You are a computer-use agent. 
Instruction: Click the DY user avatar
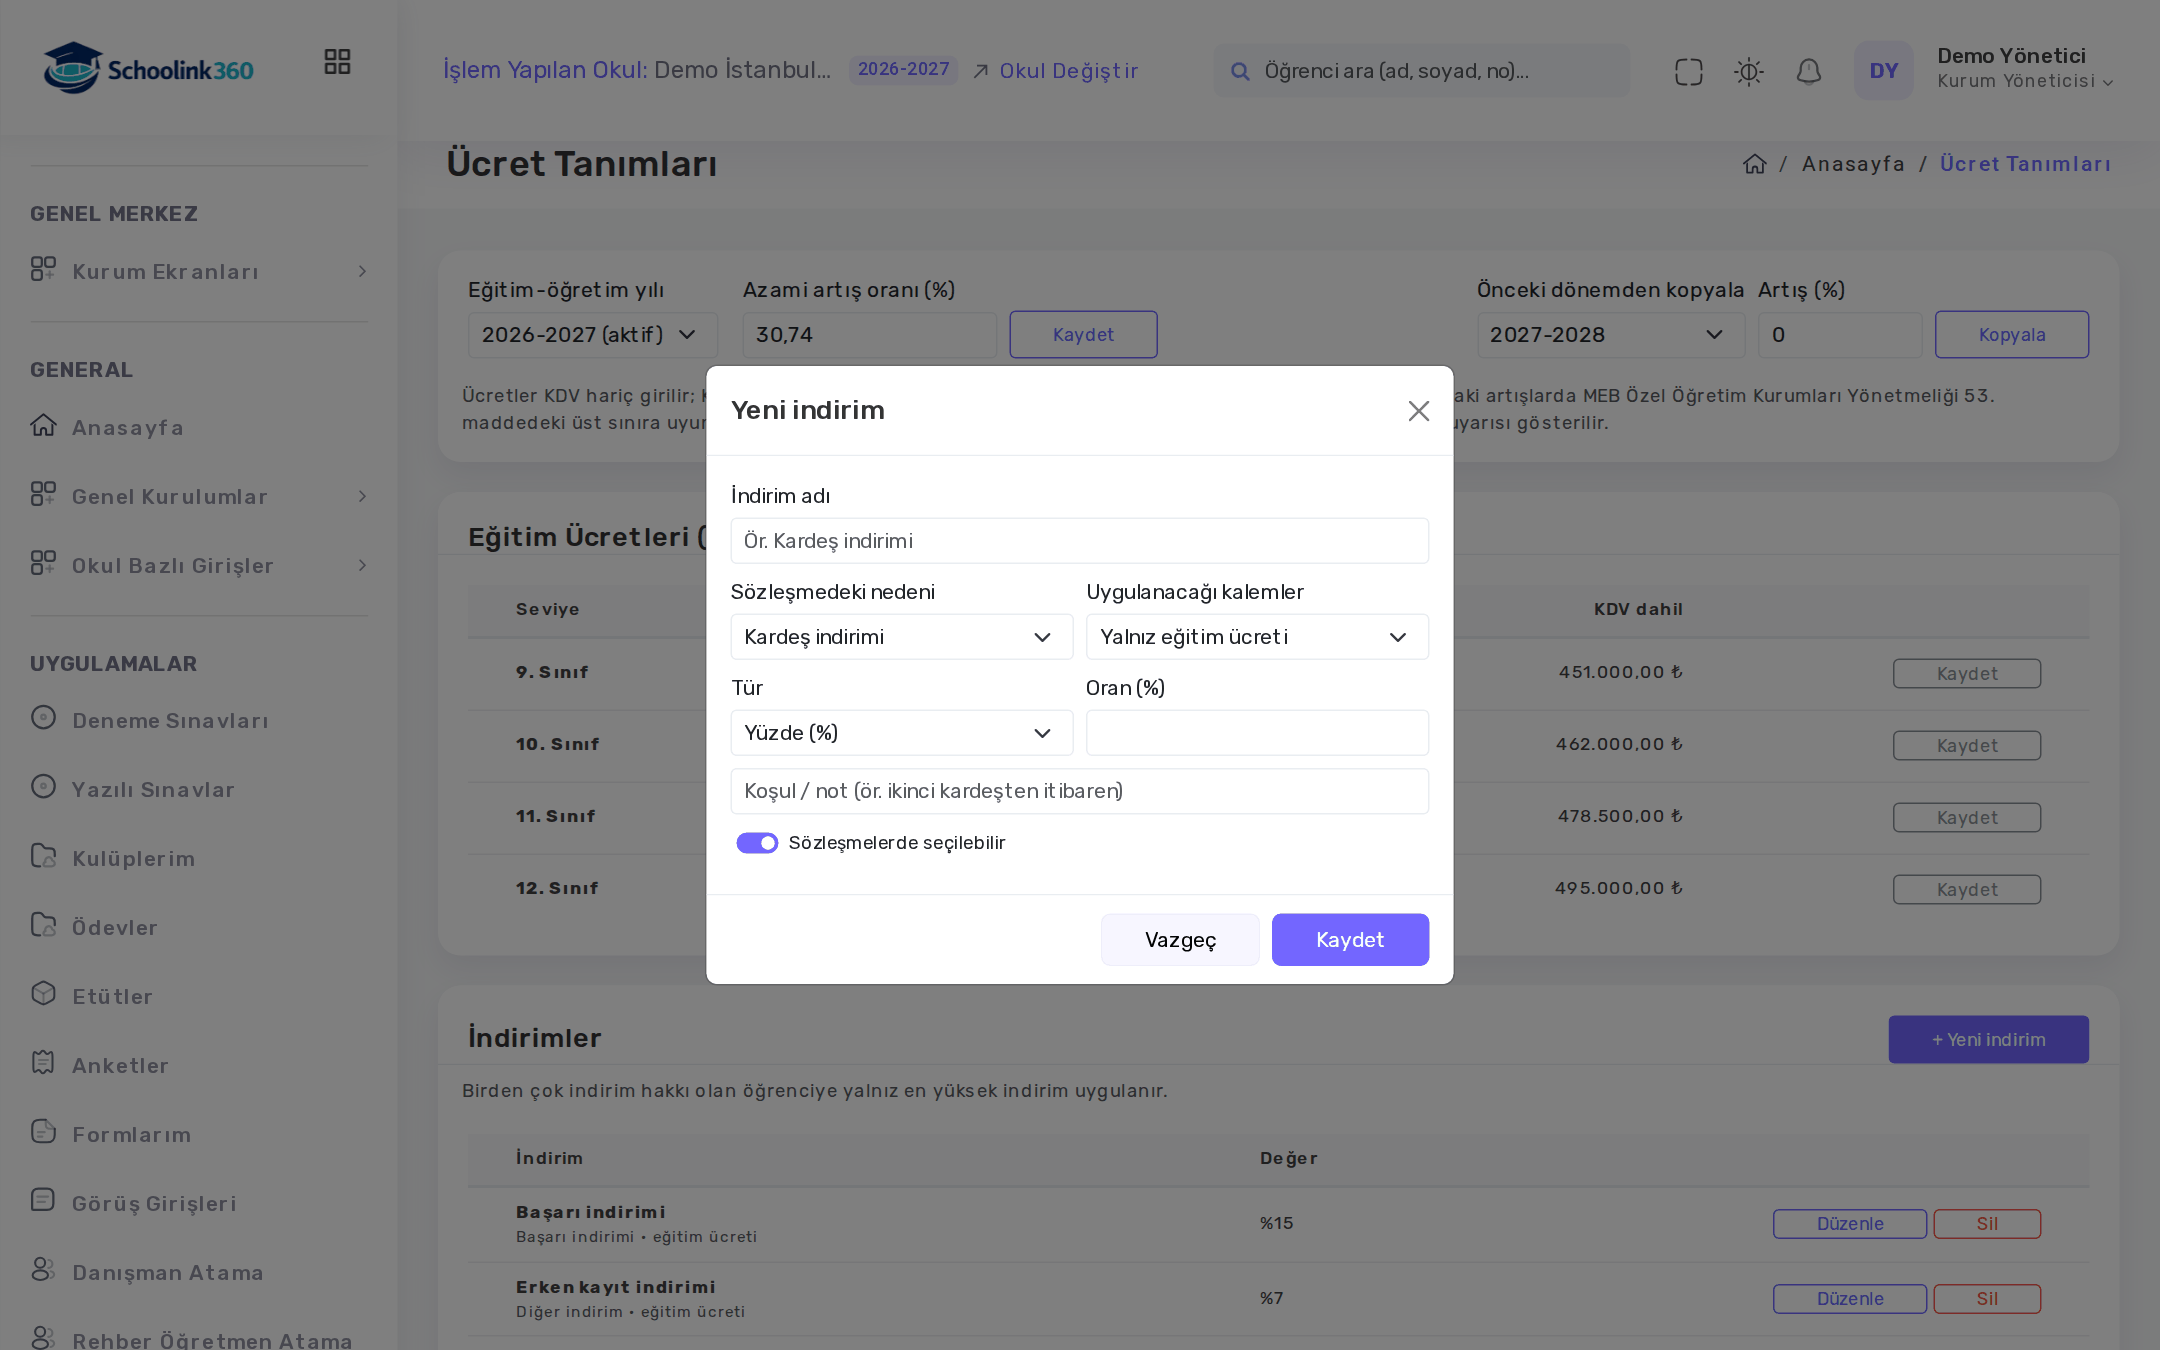[1884, 71]
